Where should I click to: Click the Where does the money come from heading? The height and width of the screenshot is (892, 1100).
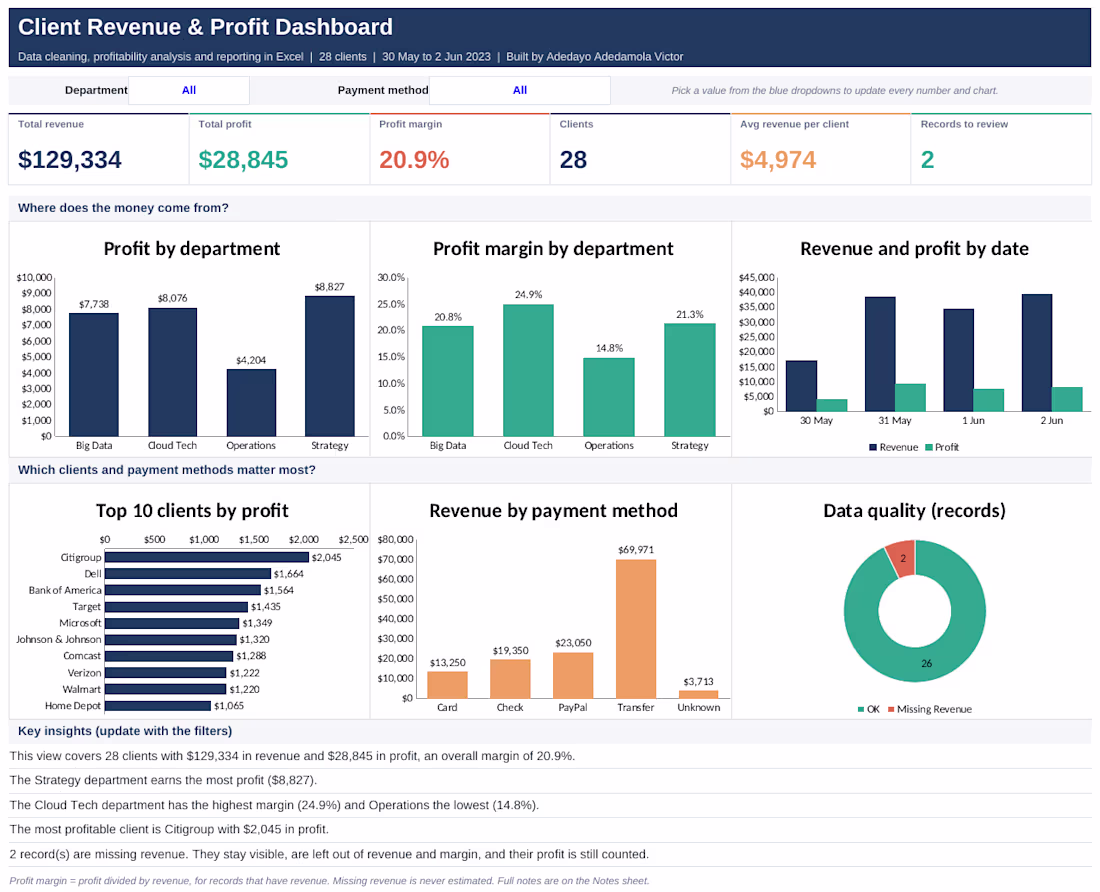123,208
